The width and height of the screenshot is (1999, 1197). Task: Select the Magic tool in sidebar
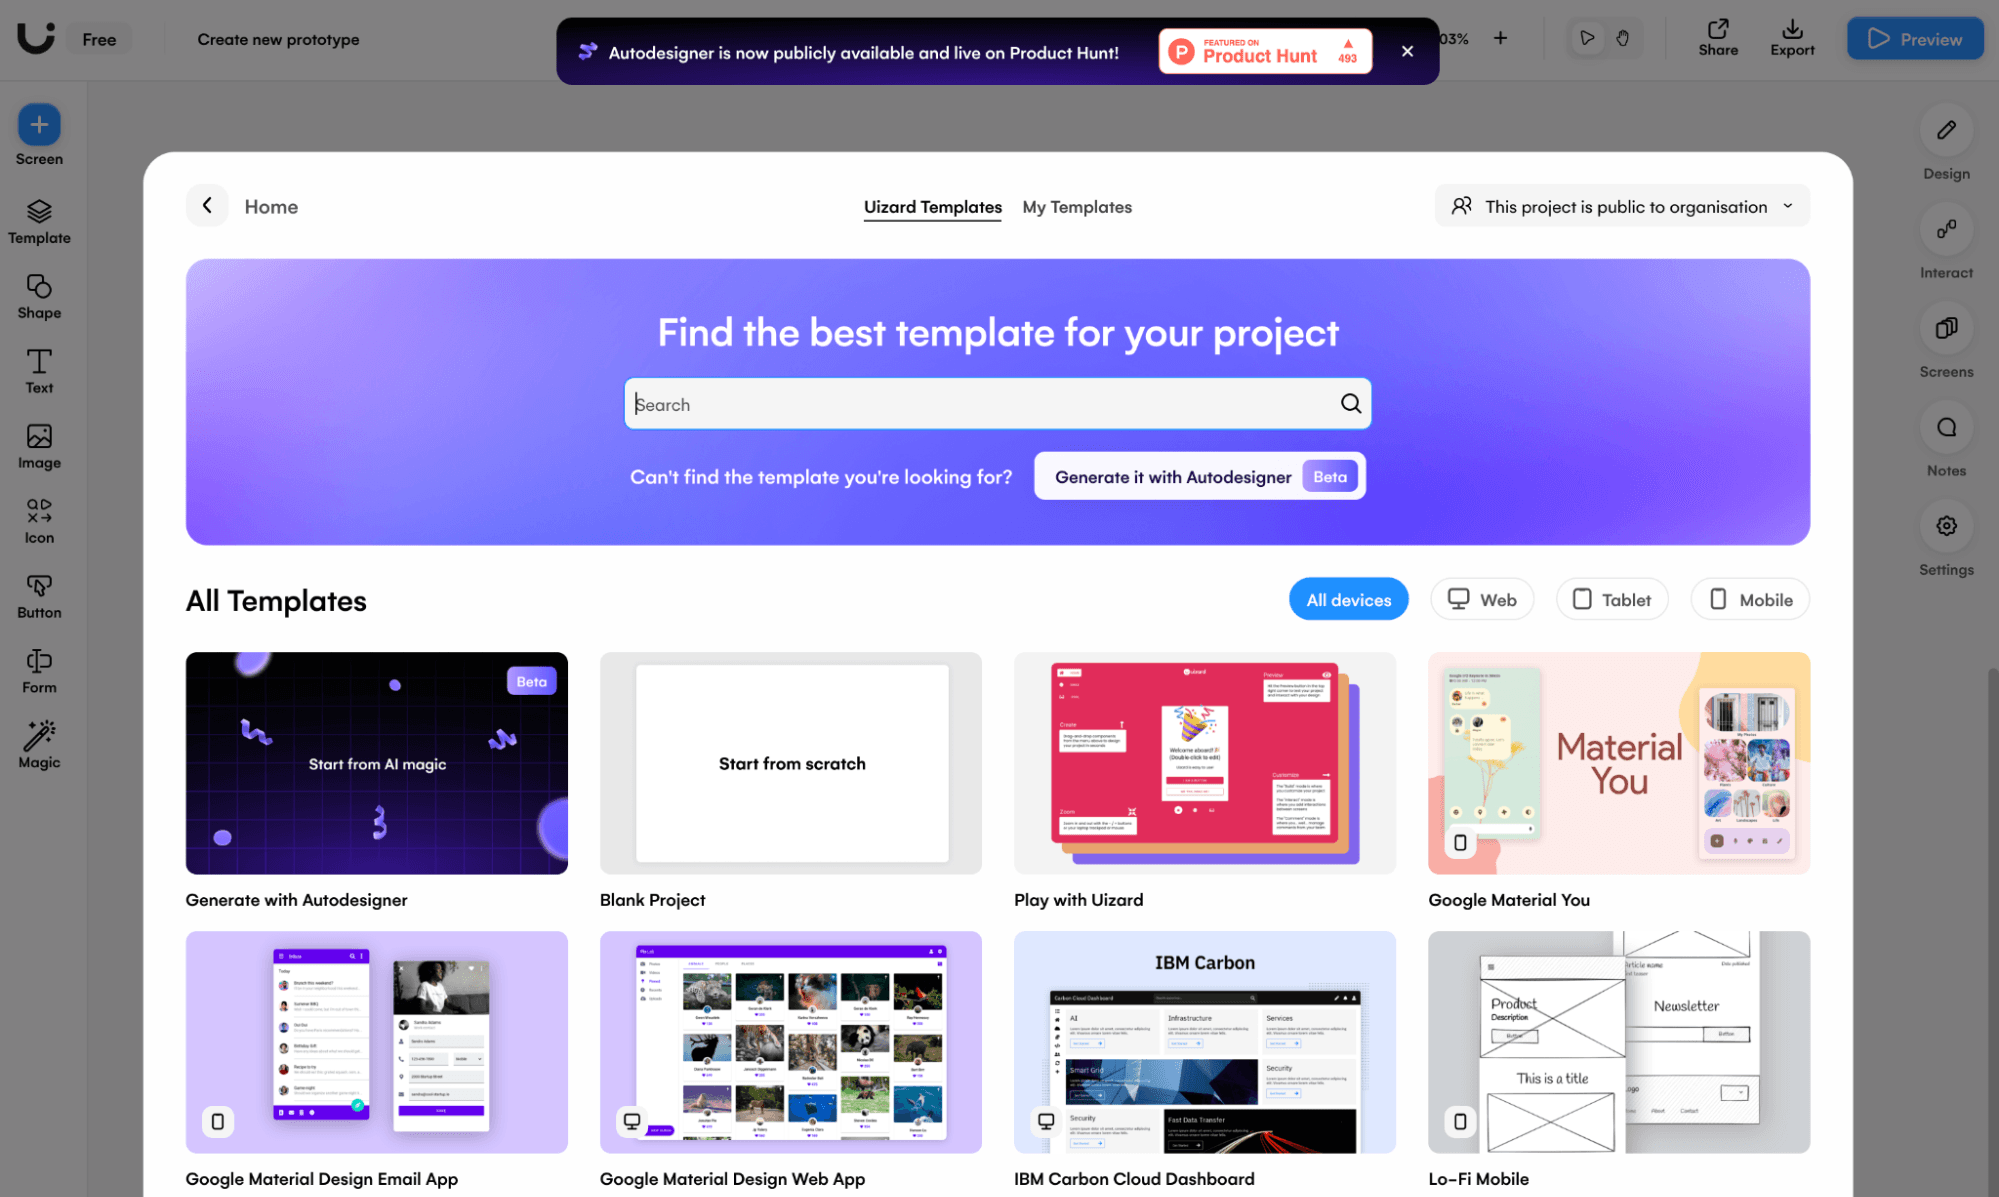38,744
